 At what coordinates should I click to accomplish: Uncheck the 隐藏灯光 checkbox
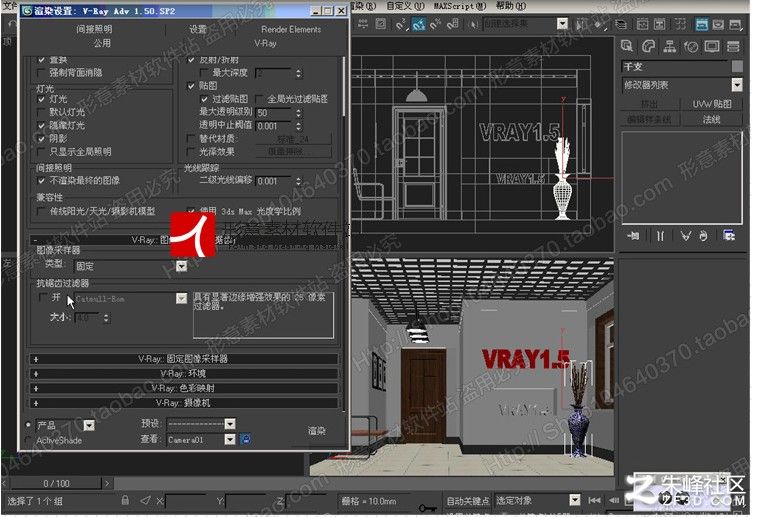click(x=41, y=126)
